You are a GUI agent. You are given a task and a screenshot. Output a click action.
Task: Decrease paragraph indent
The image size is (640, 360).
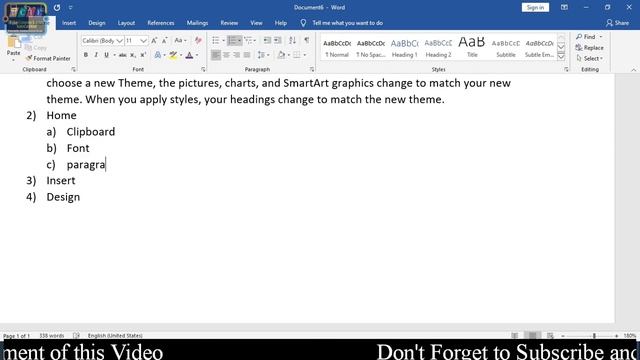(x=267, y=40)
